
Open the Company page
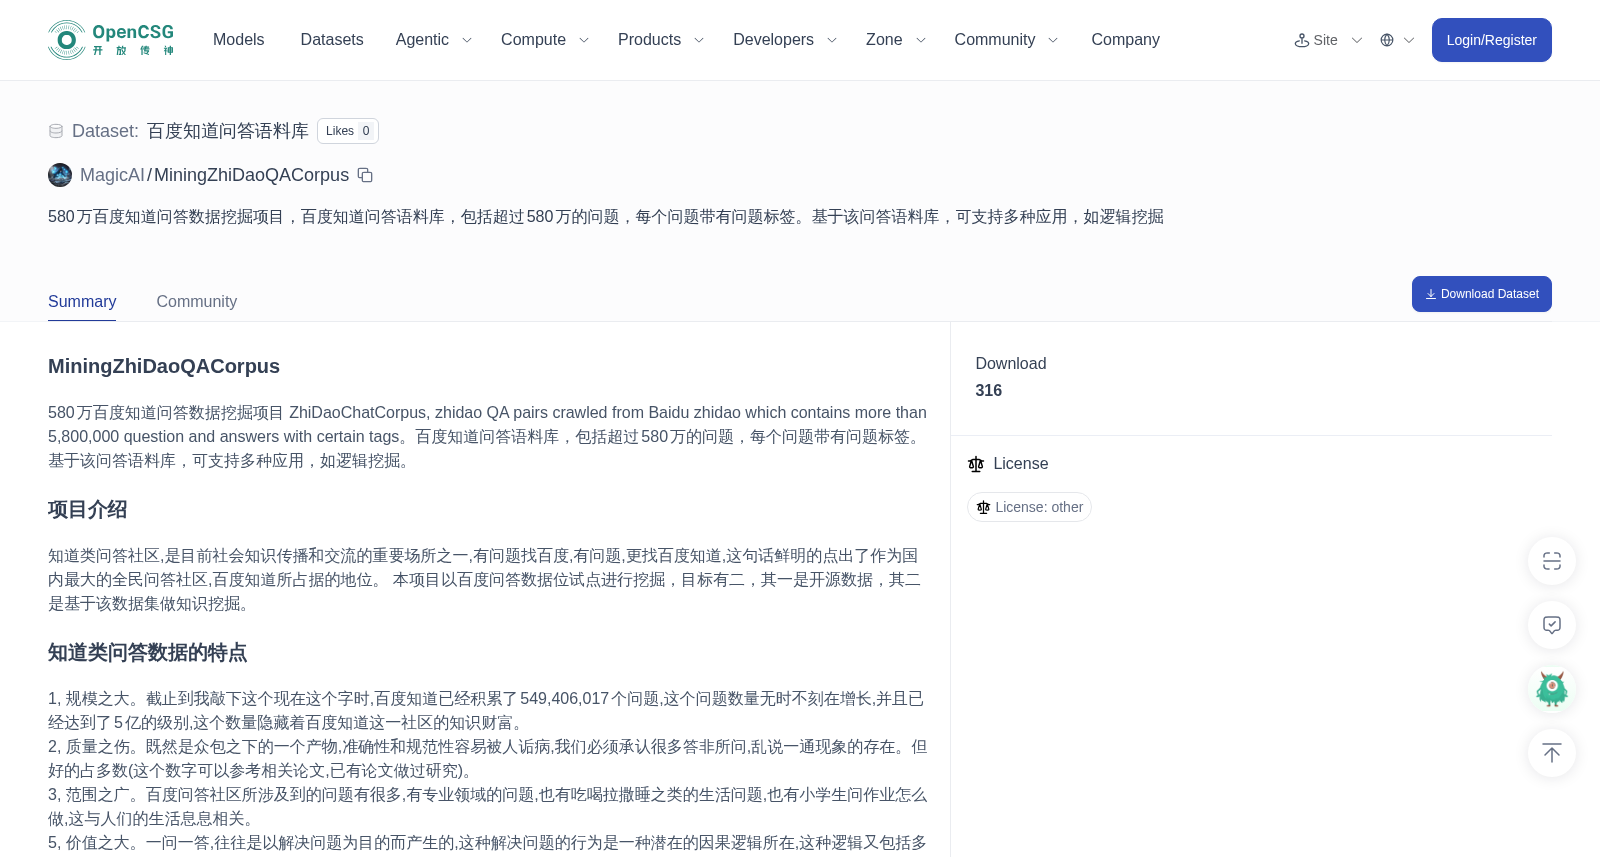(x=1125, y=40)
